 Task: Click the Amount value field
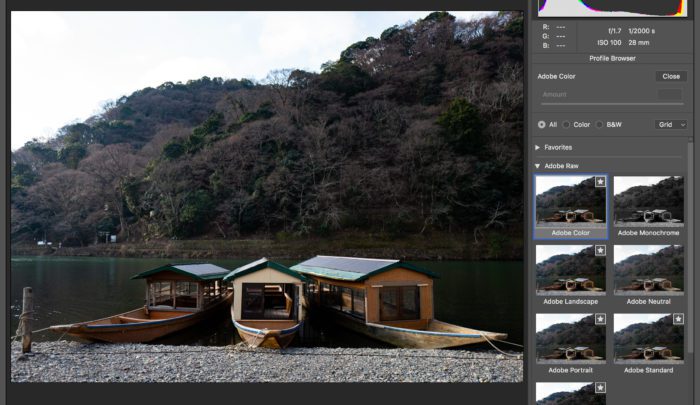click(670, 94)
